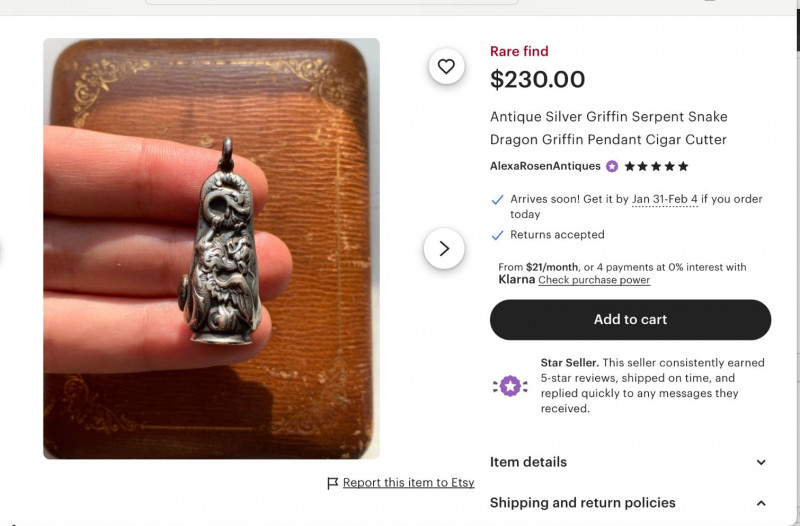Click the checkmark beside Arrives soon
The width and height of the screenshot is (800, 526).
pyautogui.click(x=497, y=199)
